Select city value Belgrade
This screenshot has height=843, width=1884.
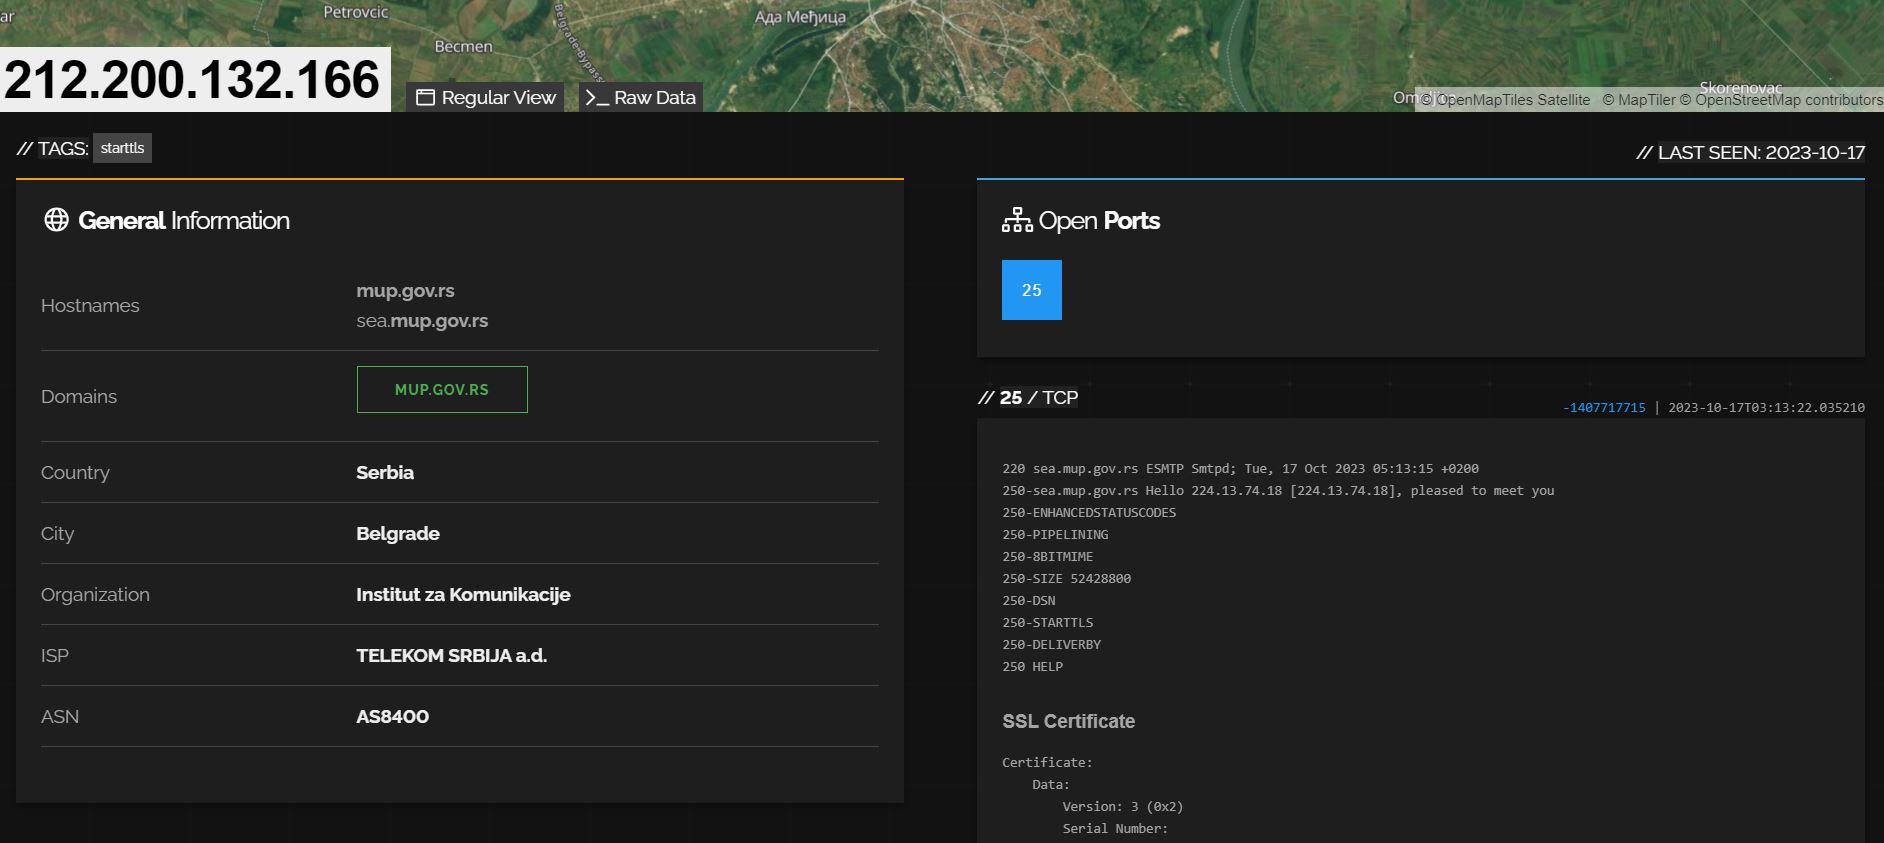[x=398, y=533]
